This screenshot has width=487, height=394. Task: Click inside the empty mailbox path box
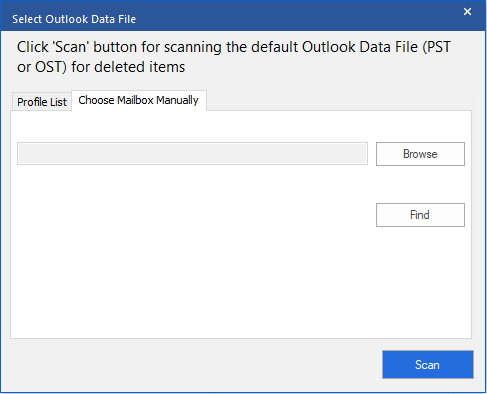click(x=192, y=154)
